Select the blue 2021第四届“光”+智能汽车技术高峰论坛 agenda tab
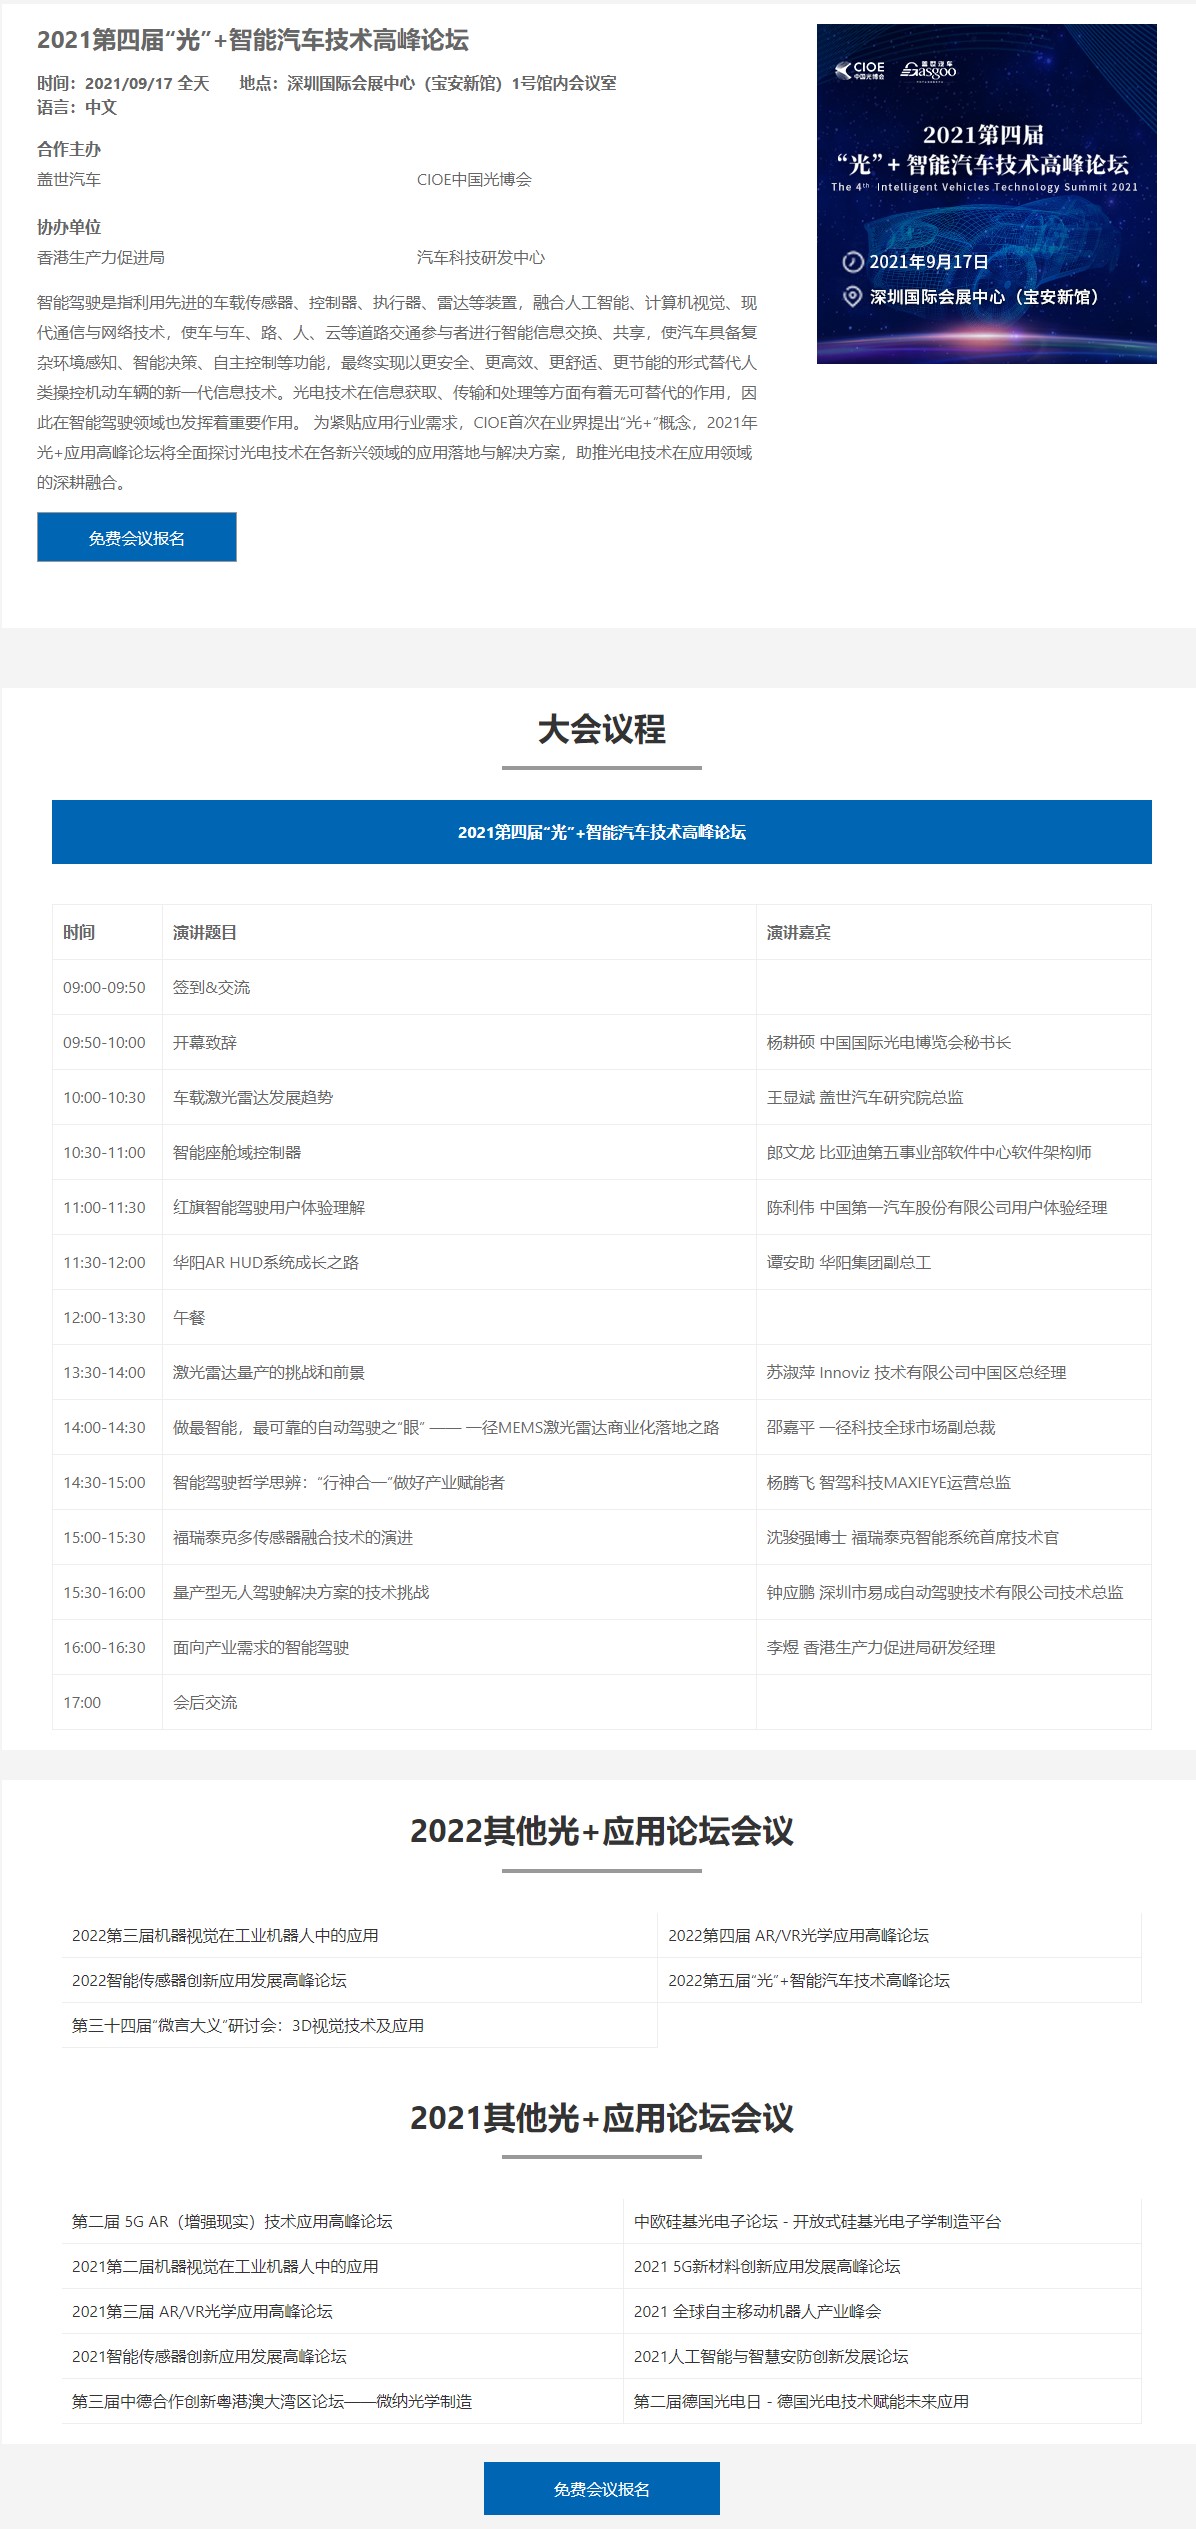Image resolution: width=1196 pixels, height=2529 pixels. coord(602,832)
